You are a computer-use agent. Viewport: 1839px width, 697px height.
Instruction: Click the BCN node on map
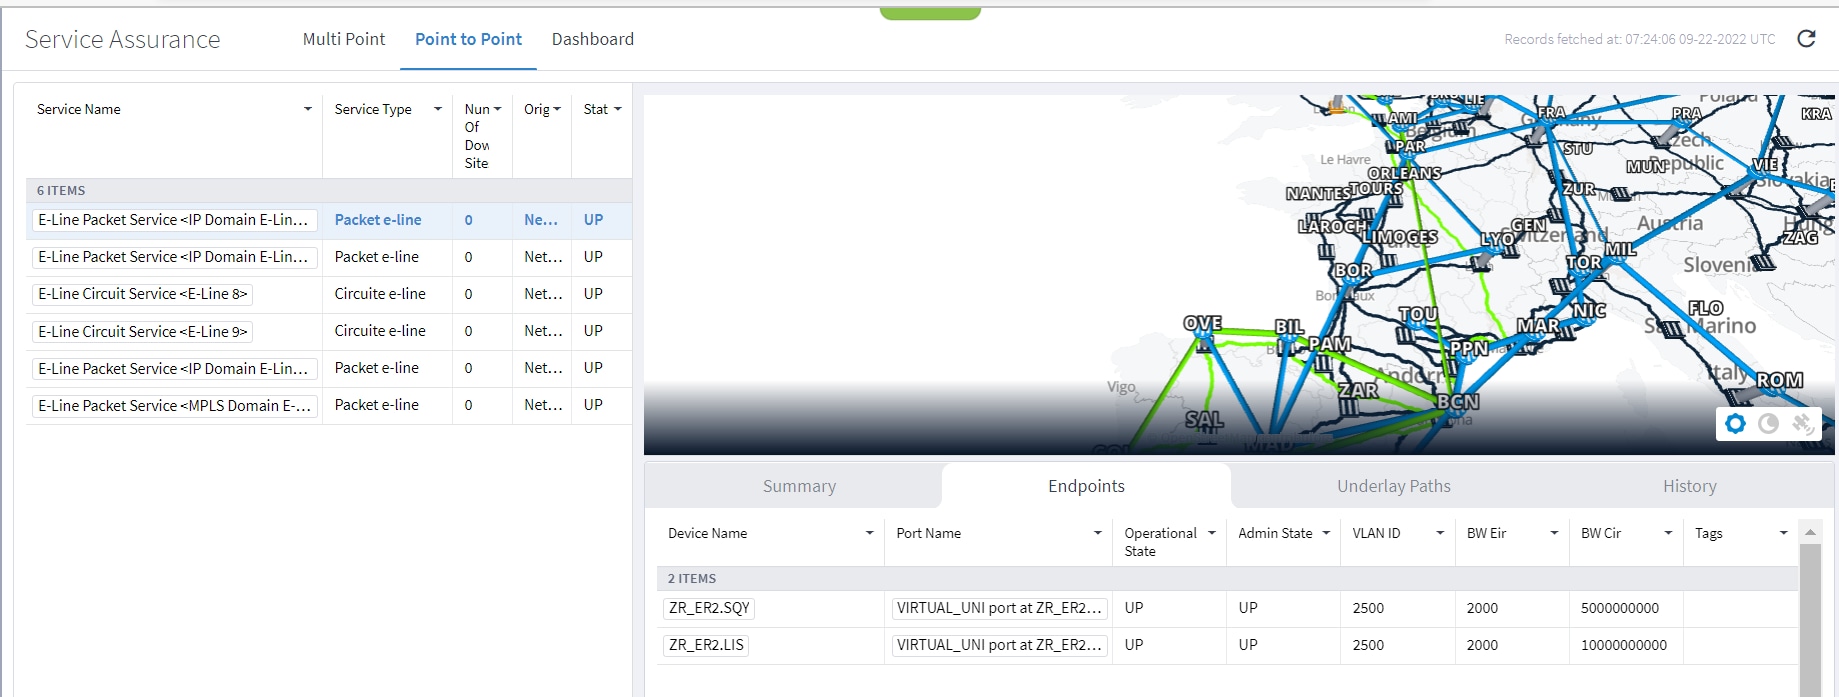click(1457, 402)
